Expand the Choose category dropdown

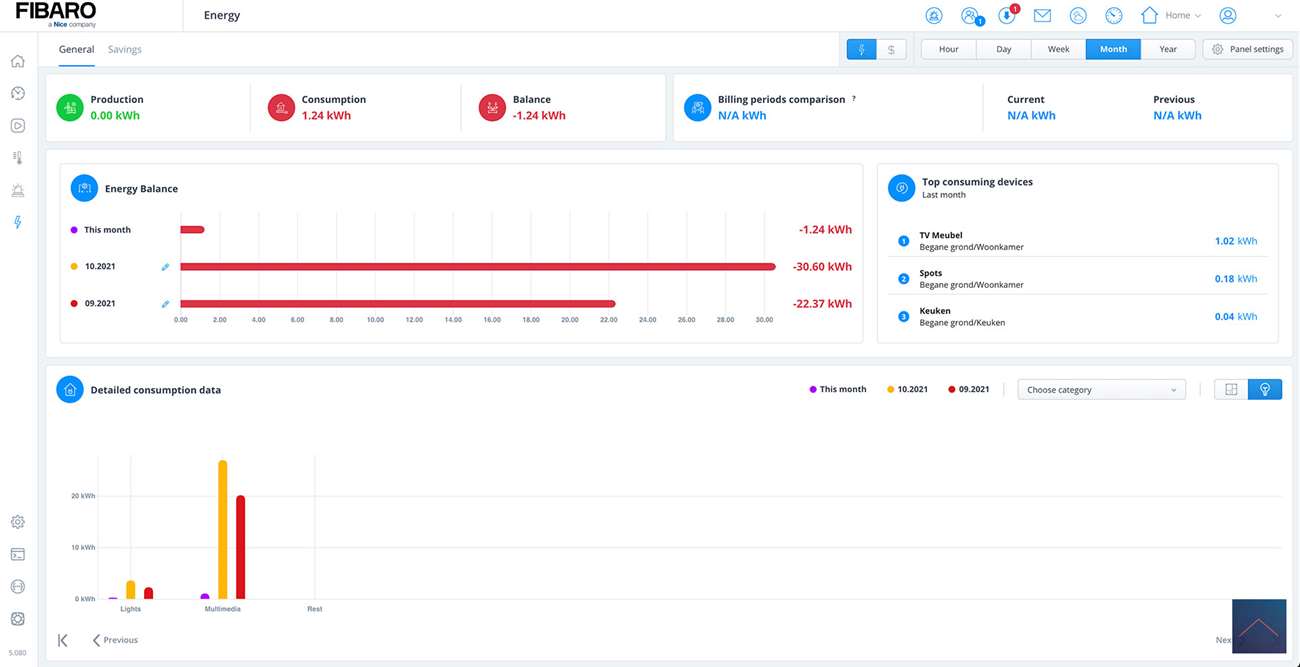[x=1101, y=390]
